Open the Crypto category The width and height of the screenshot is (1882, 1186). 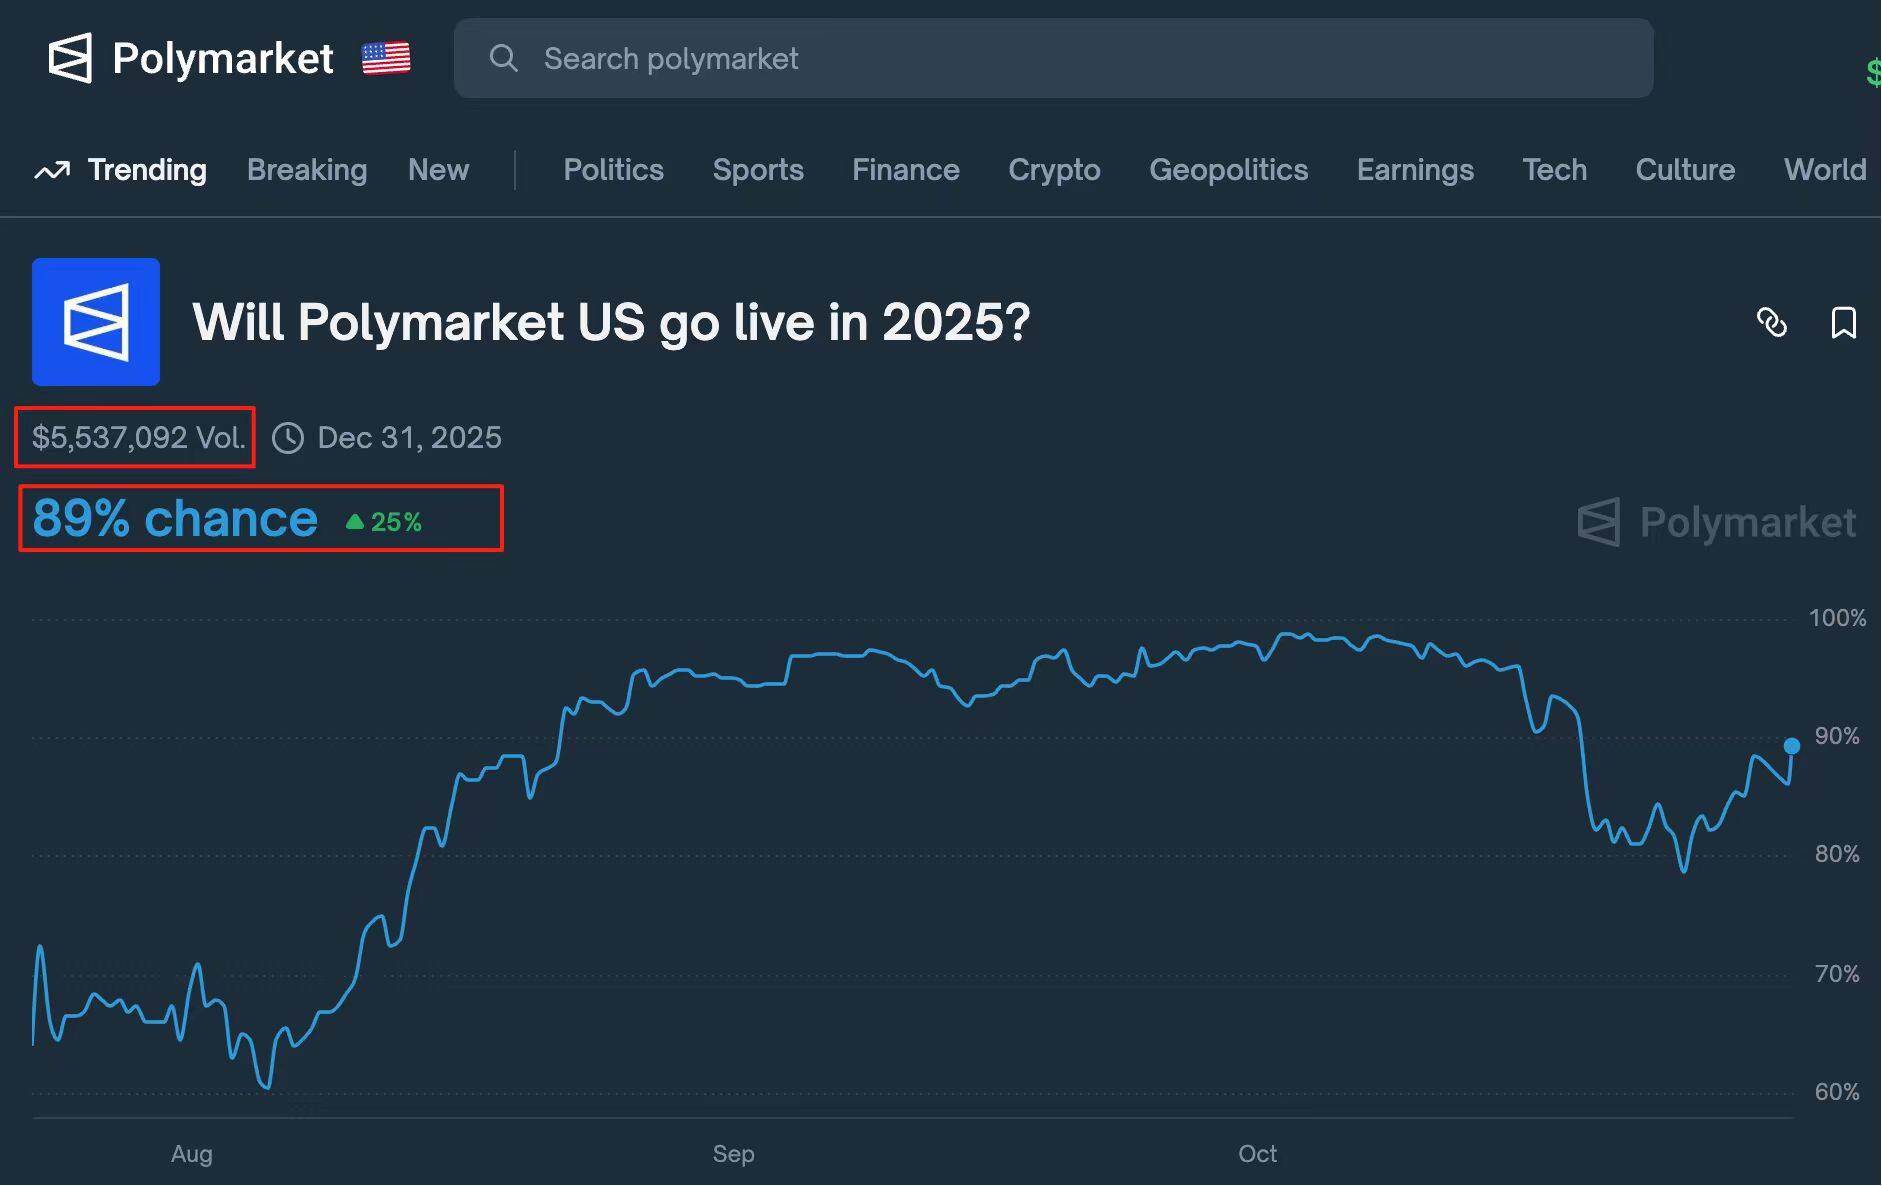coord(1054,170)
